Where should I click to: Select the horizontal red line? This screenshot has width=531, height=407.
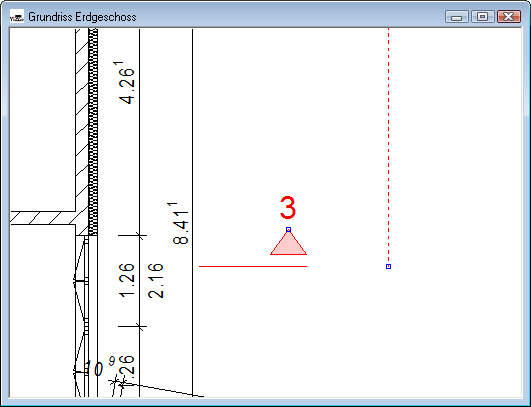(x=253, y=266)
